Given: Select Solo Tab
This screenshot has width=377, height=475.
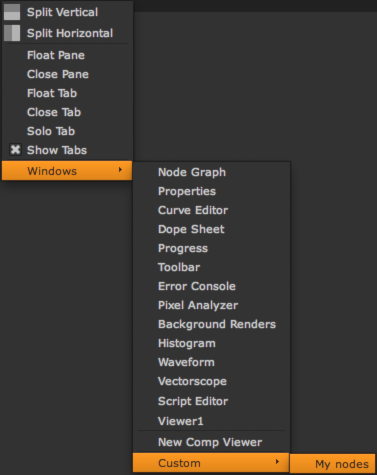Looking at the screenshot, I should (x=51, y=131).
